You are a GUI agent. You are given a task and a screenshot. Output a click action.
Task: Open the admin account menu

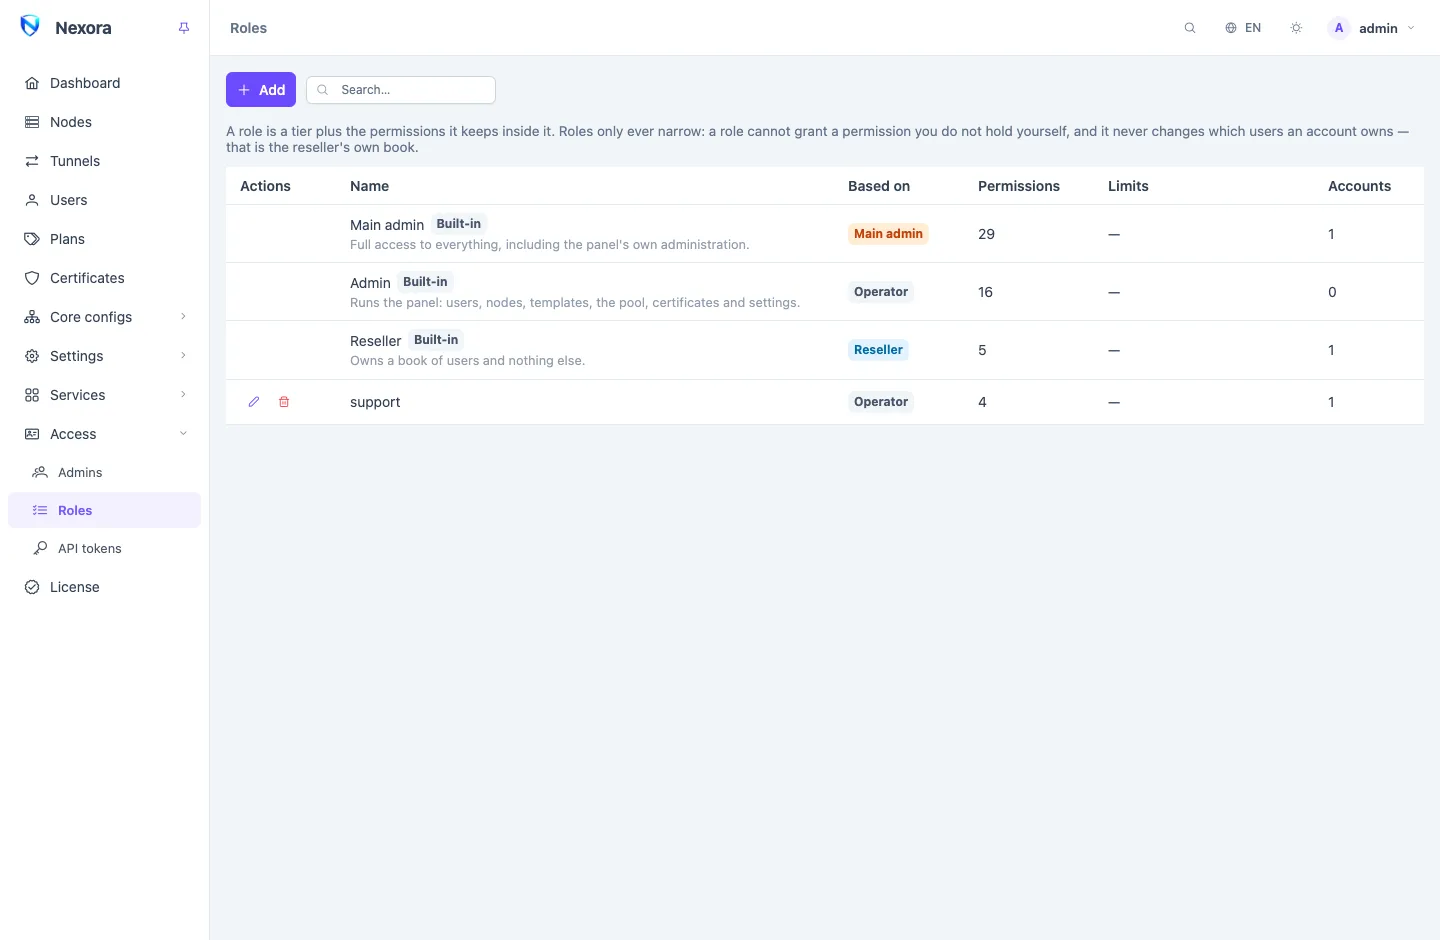click(x=1372, y=28)
